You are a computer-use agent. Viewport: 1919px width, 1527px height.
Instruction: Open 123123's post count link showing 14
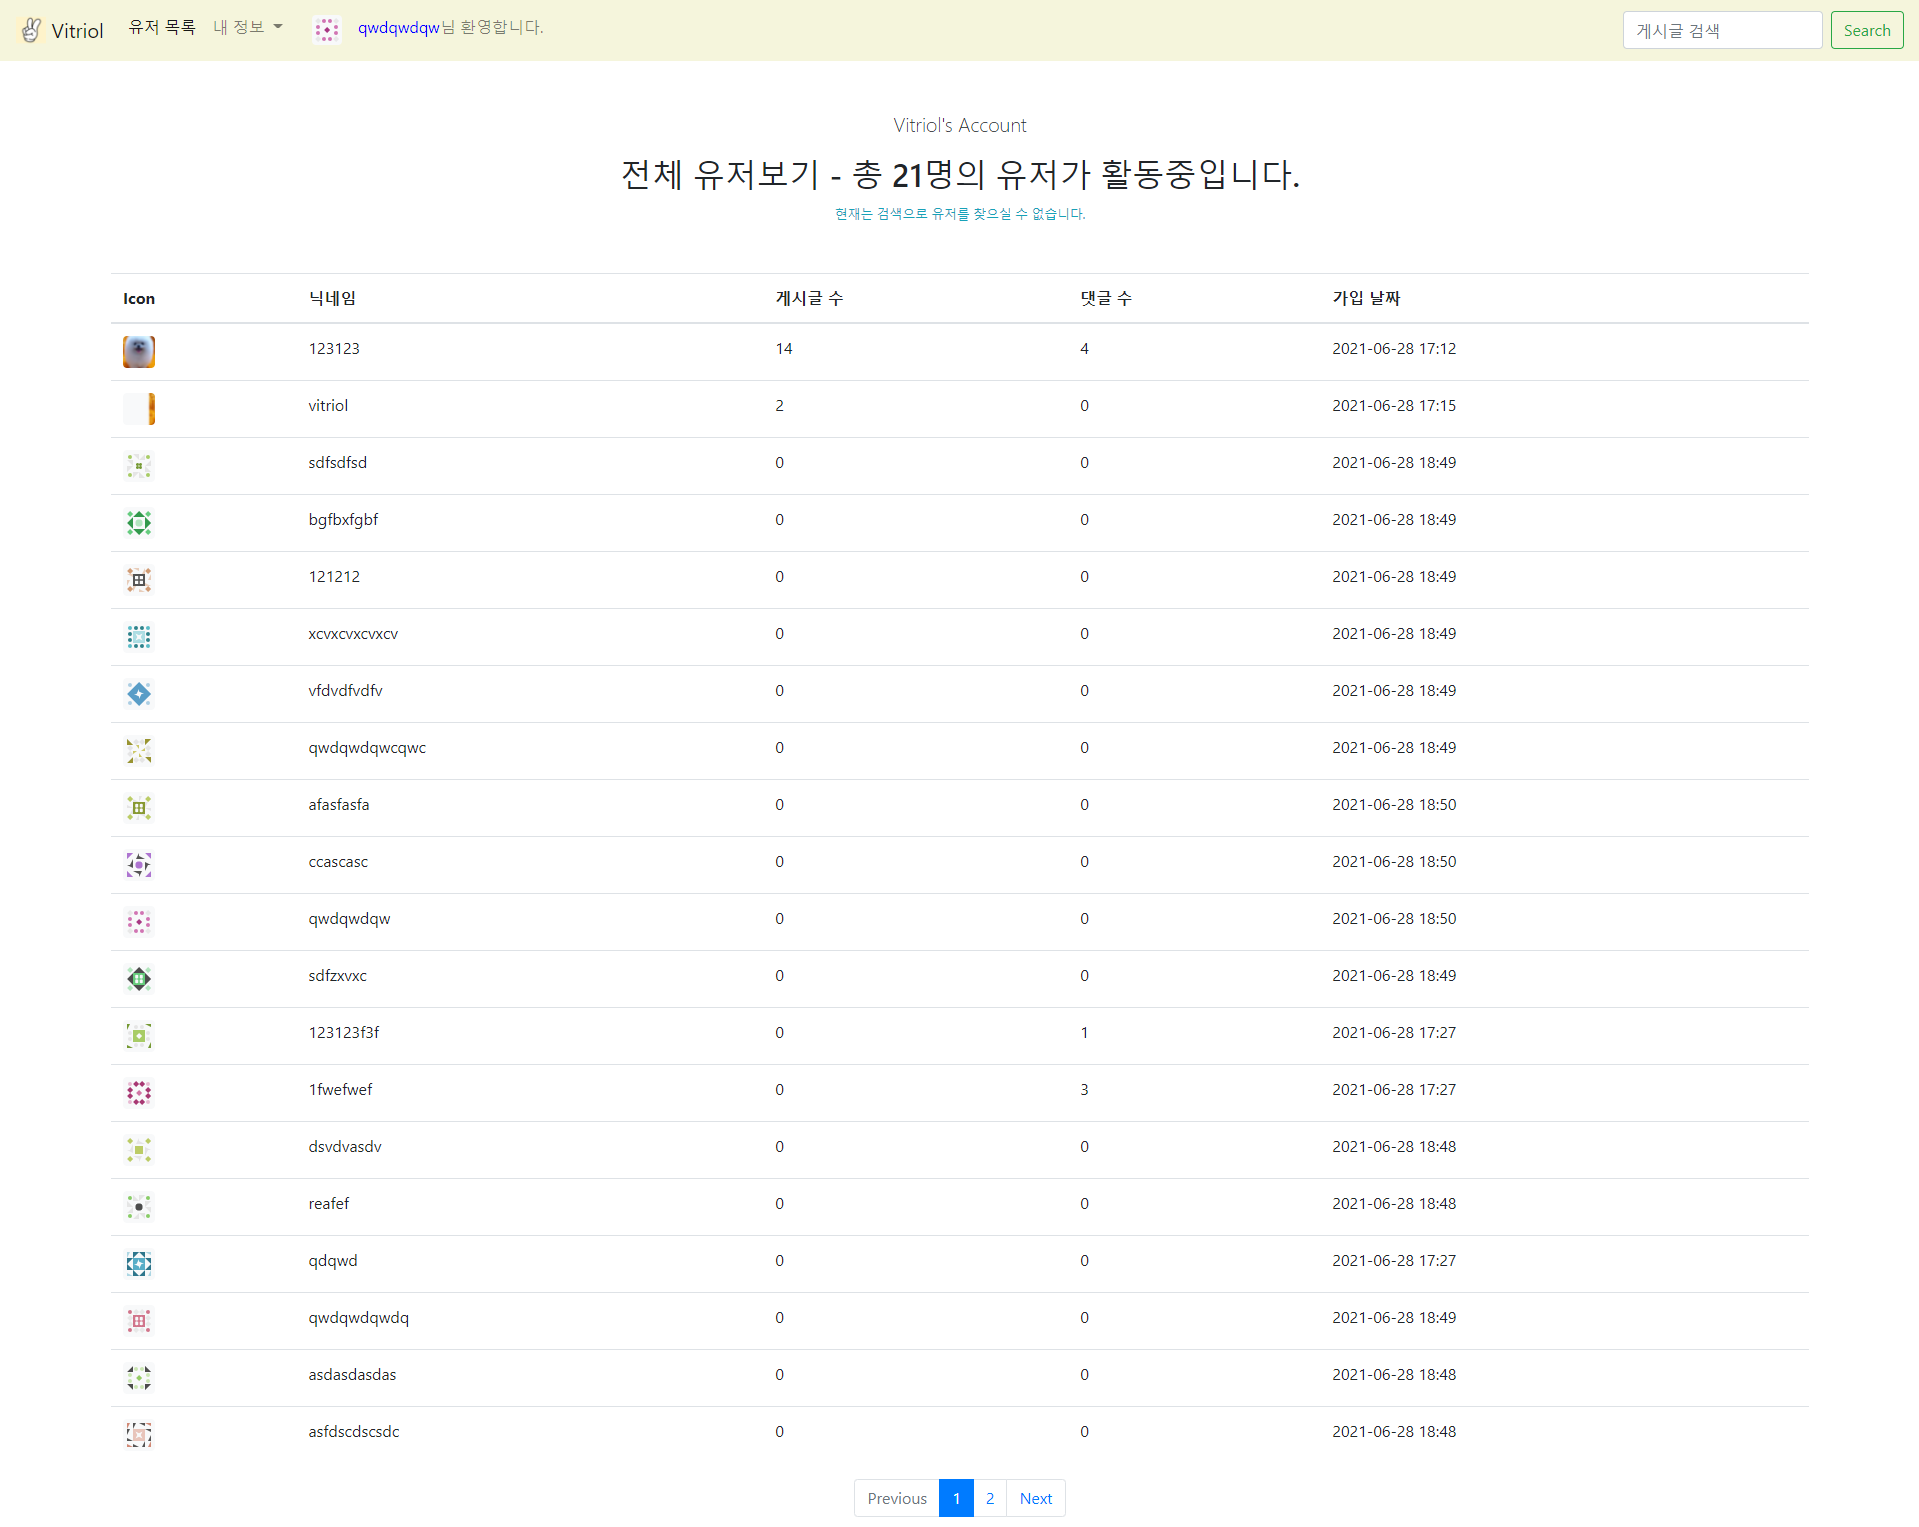pos(784,348)
